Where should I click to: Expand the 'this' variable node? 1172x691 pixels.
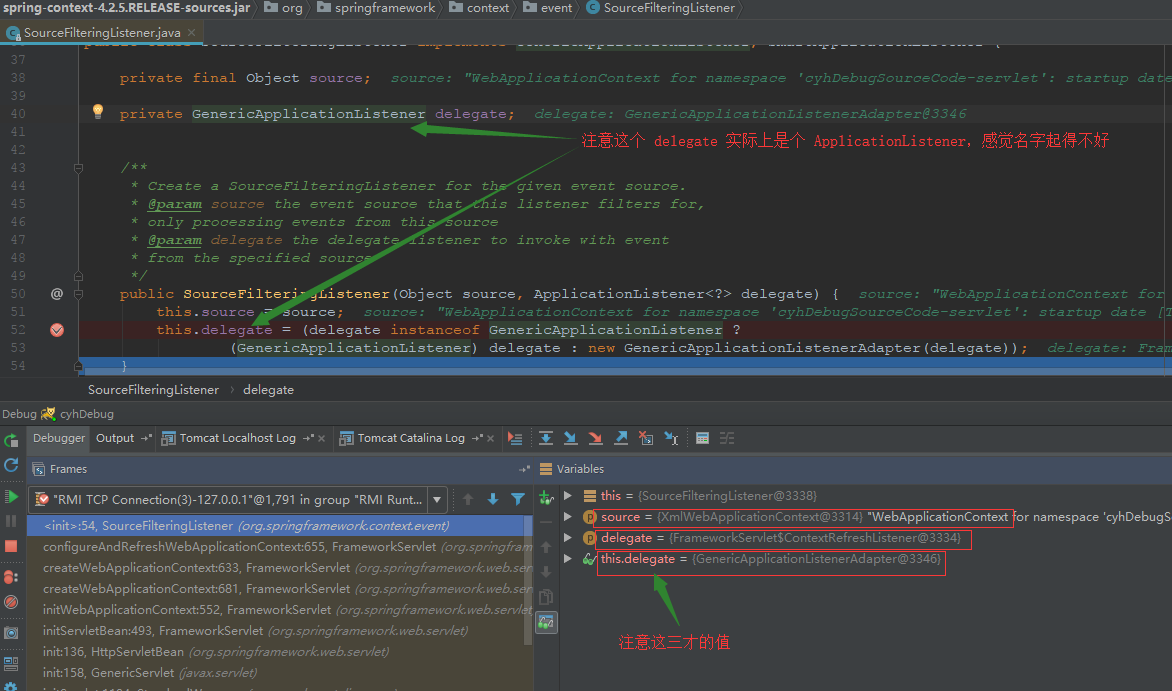[568, 496]
